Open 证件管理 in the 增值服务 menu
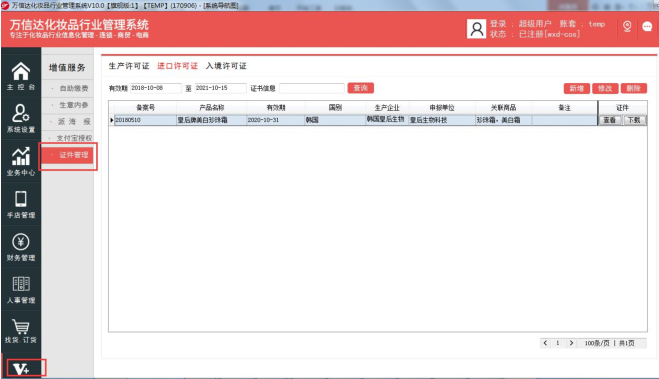This screenshot has width=659, height=379. (x=68, y=155)
